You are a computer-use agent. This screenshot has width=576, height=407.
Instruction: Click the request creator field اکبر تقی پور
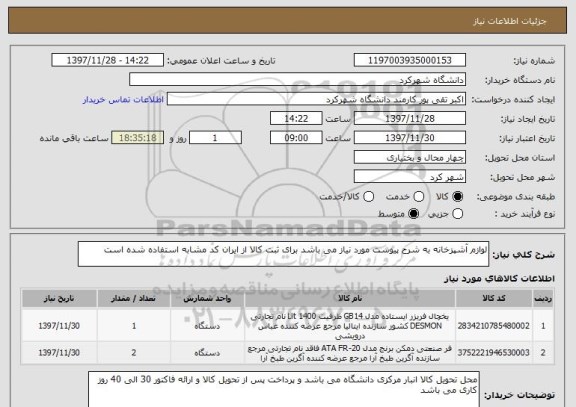click(x=316, y=99)
